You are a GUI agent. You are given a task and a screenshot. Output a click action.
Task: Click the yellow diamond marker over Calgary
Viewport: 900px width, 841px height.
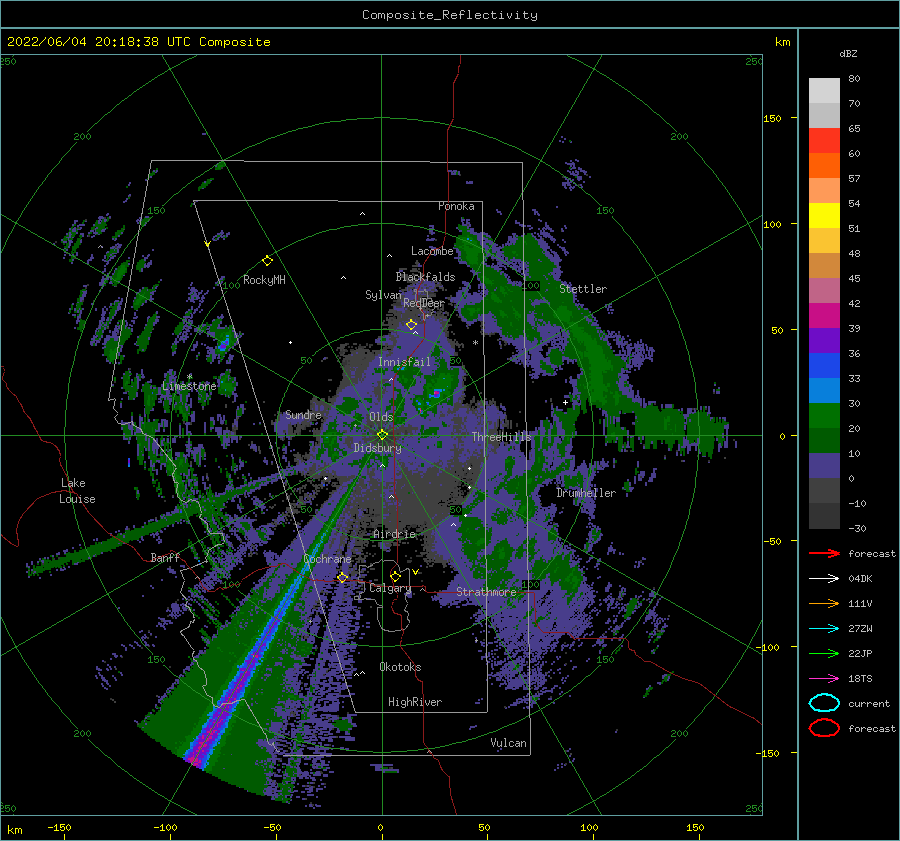[395, 576]
